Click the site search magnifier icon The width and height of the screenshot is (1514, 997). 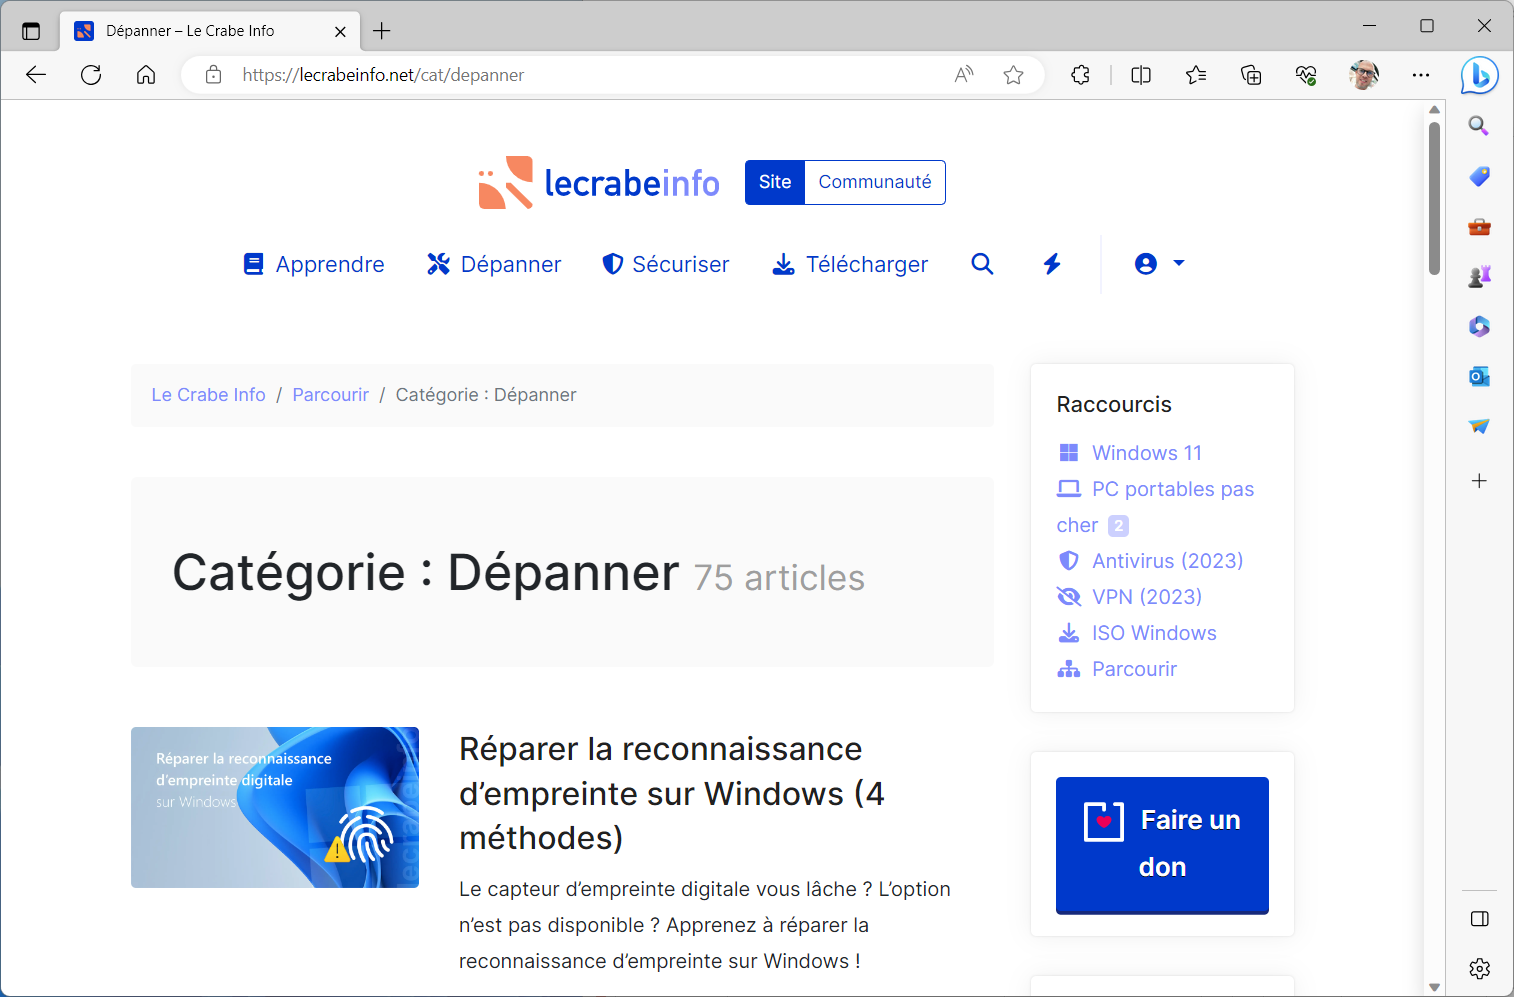(x=982, y=264)
